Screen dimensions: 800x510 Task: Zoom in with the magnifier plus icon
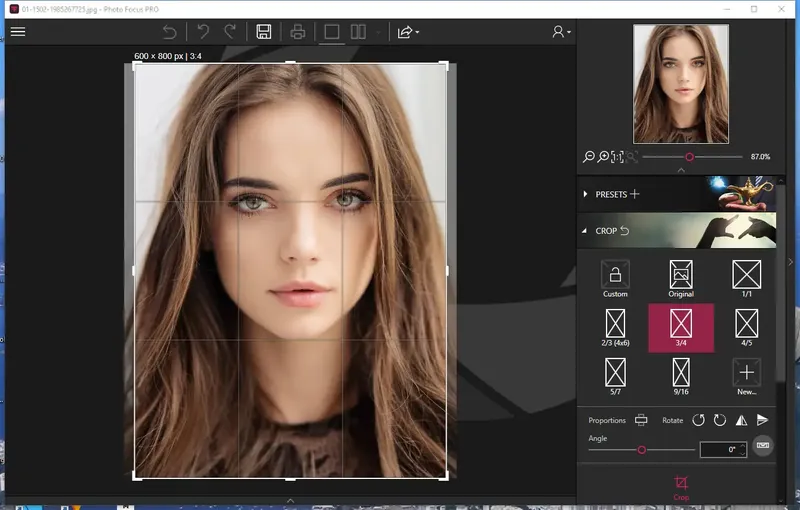[603, 157]
